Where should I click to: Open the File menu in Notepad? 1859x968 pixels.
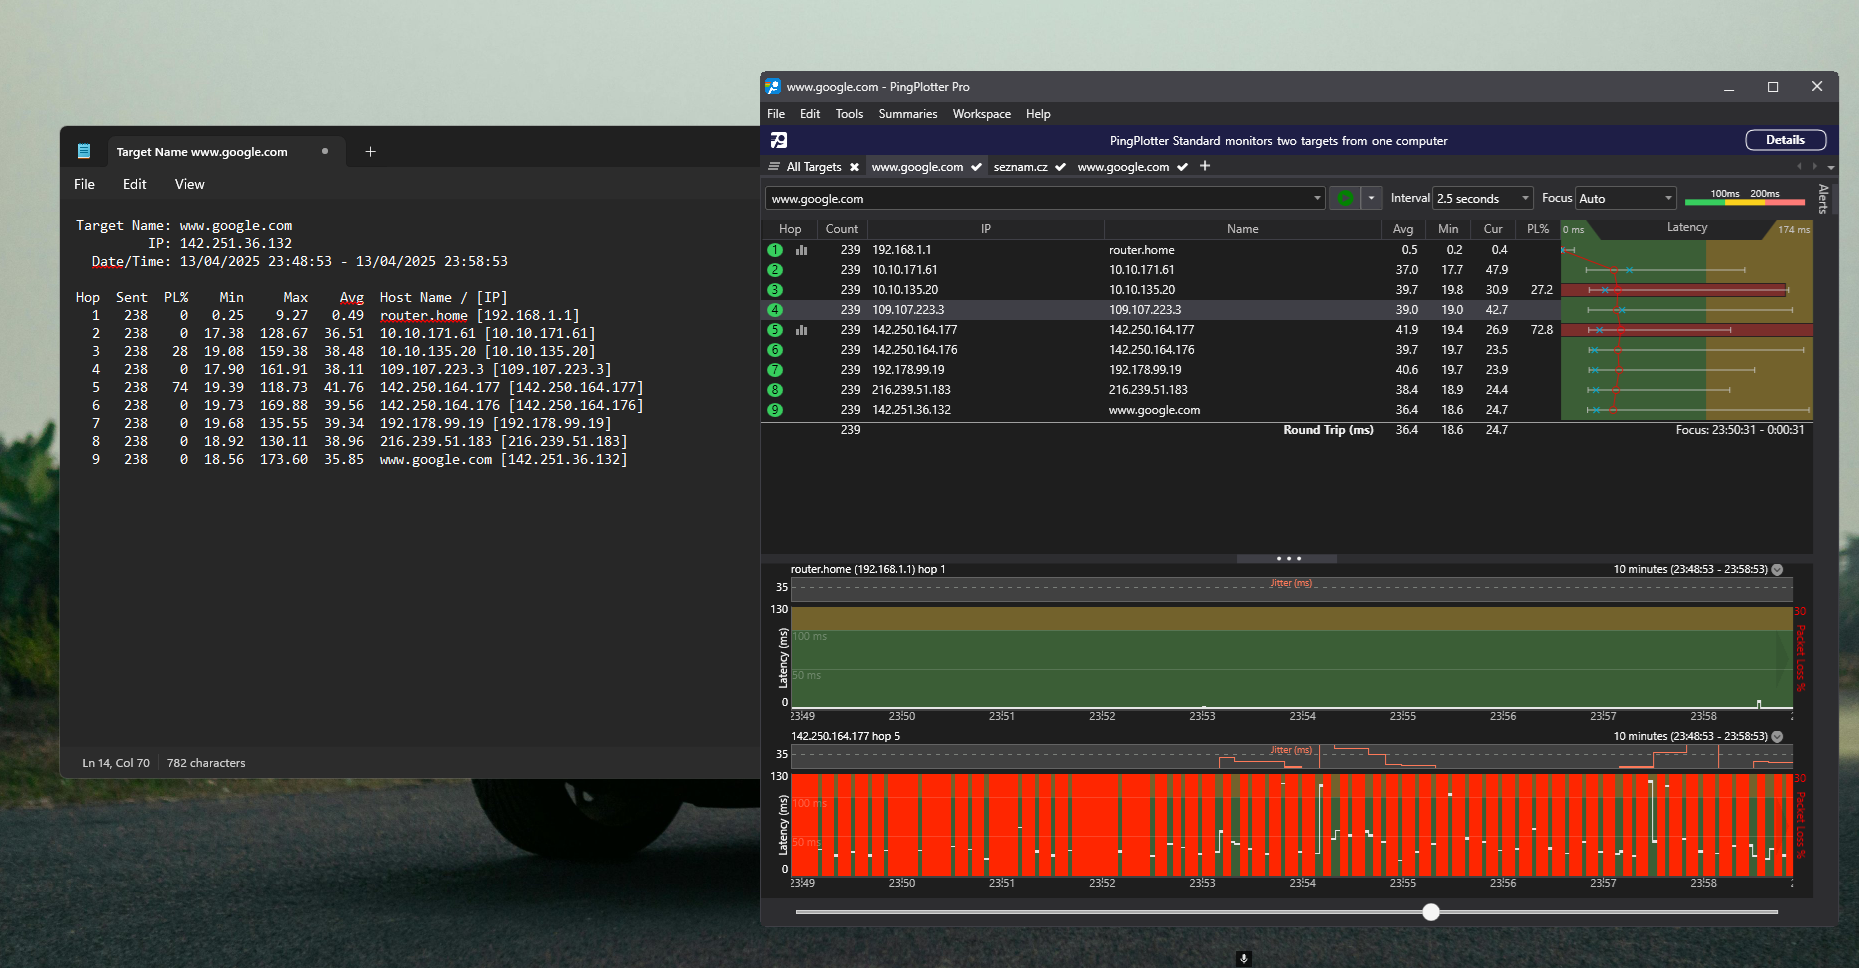[x=84, y=184]
